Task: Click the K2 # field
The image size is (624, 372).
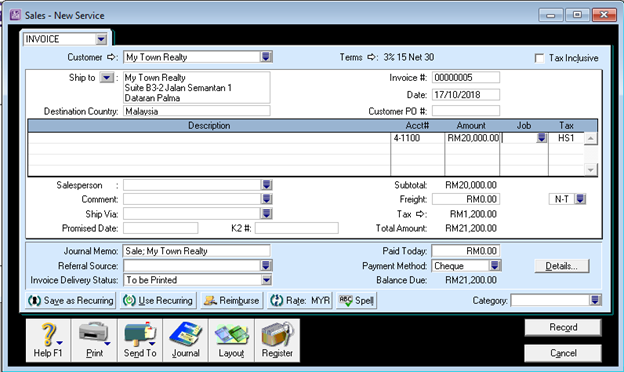Action: pyautogui.click(x=296, y=228)
